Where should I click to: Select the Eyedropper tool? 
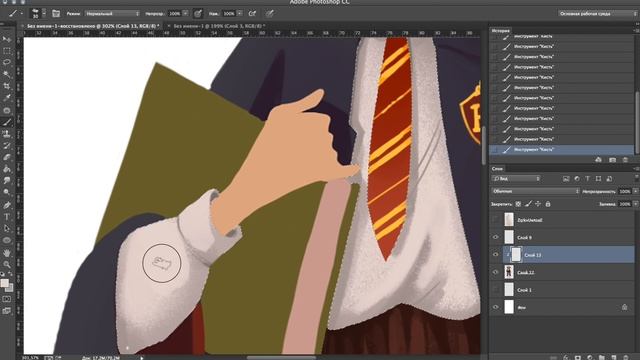[7, 98]
